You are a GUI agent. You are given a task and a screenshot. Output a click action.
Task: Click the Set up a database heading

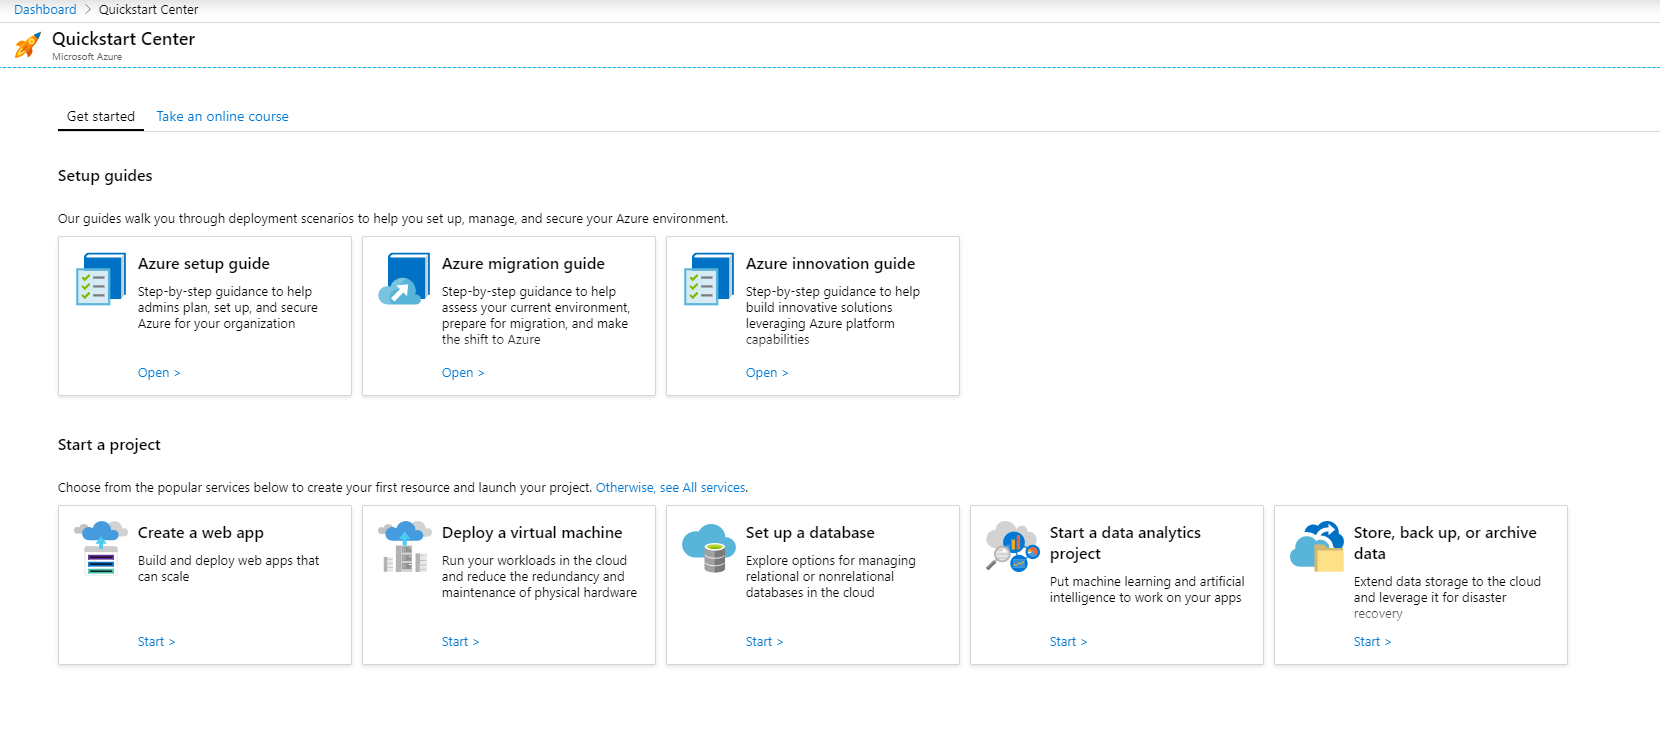click(x=810, y=533)
